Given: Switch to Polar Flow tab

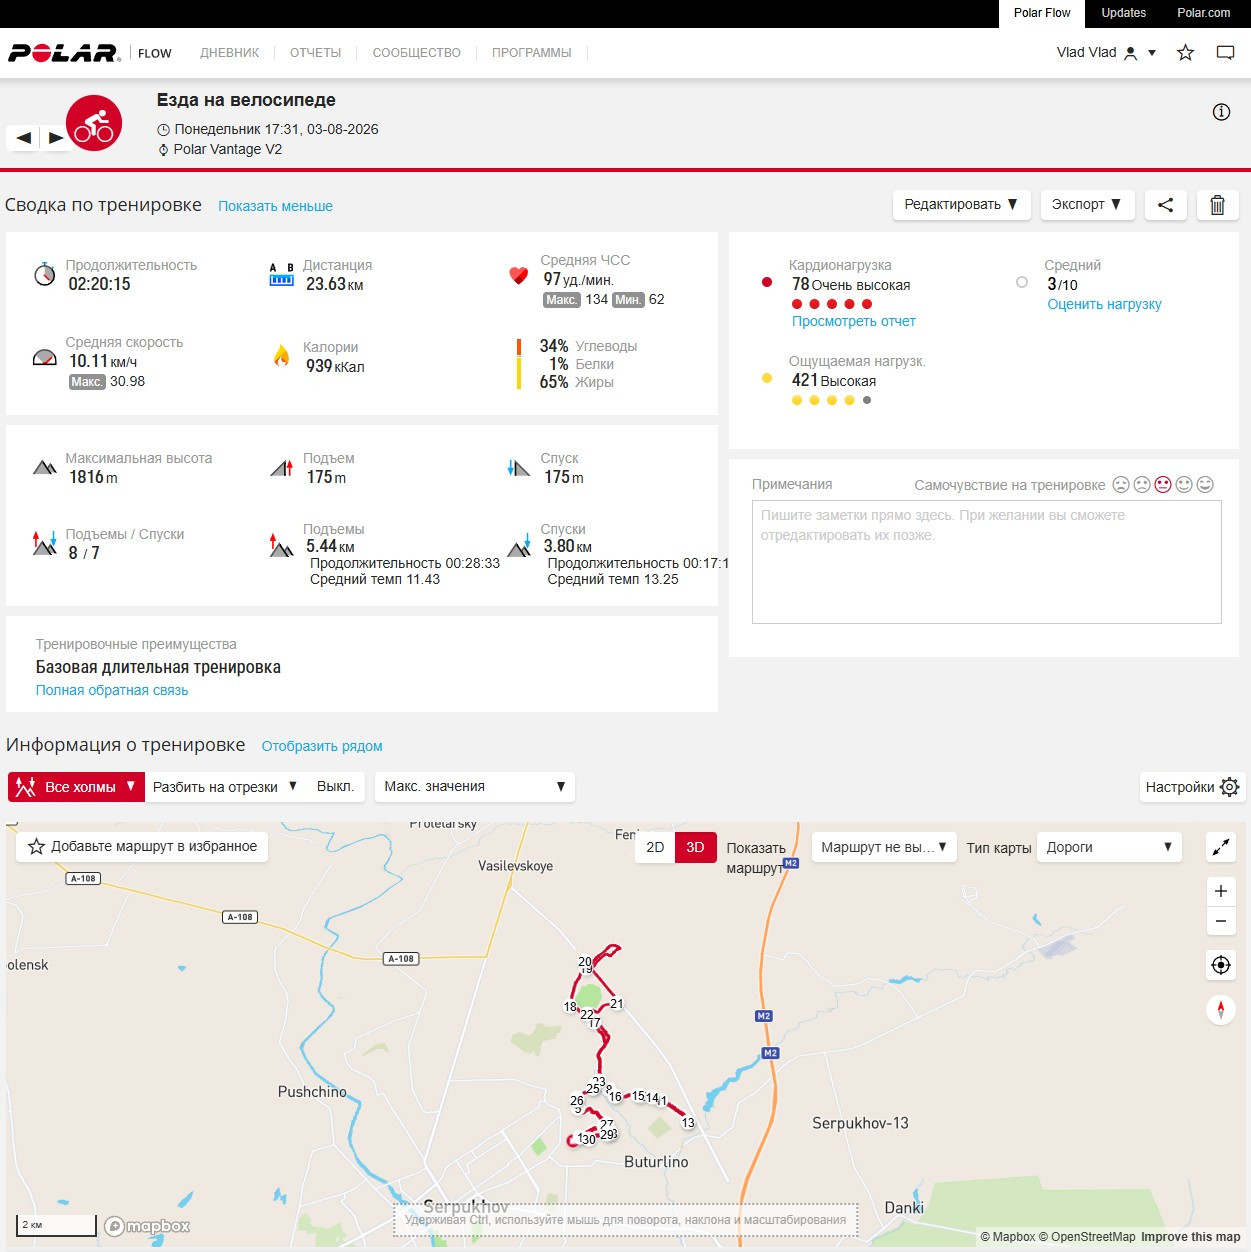Looking at the screenshot, I should (x=1042, y=13).
